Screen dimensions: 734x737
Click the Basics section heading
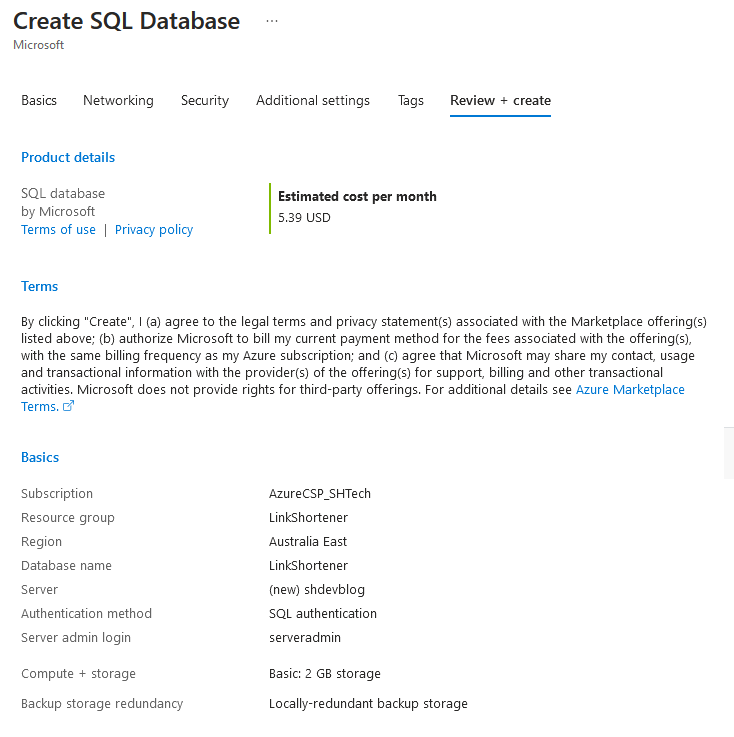40,457
